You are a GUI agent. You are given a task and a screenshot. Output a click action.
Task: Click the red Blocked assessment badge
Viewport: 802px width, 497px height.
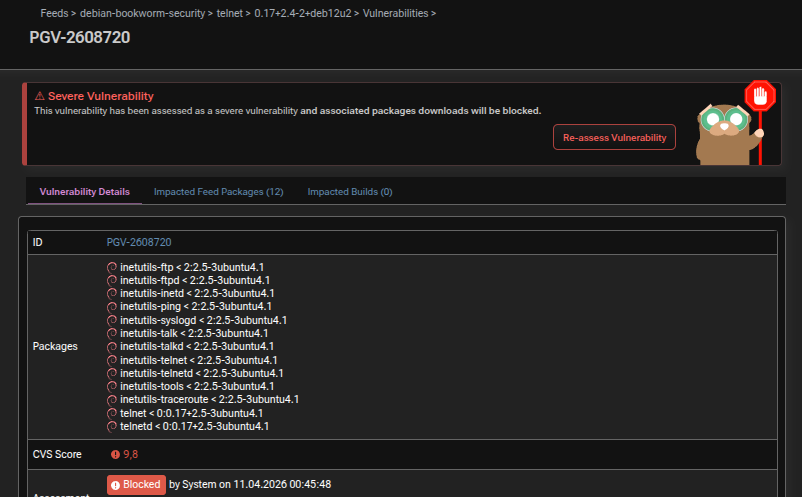(x=136, y=484)
